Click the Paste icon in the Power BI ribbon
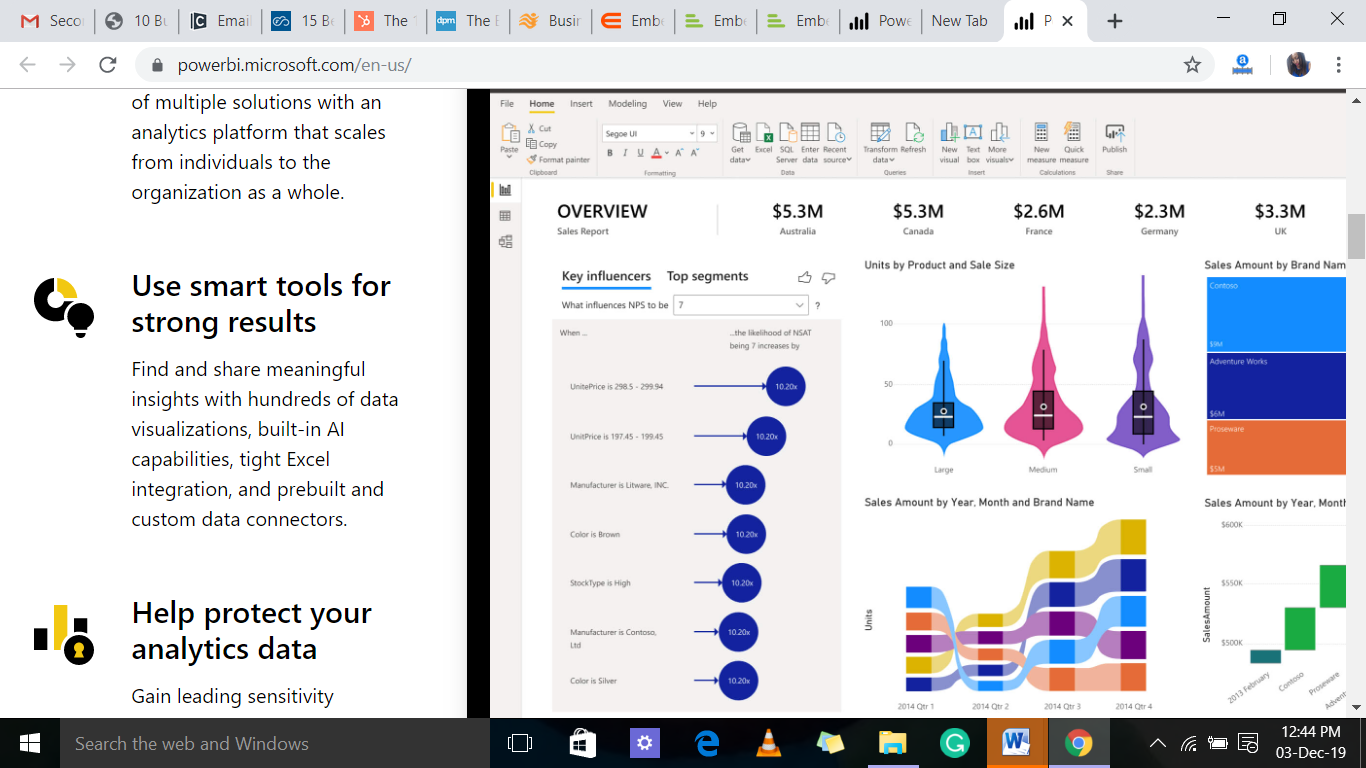The width and height of the screenshot is (1366, 768). pos(510,132)
